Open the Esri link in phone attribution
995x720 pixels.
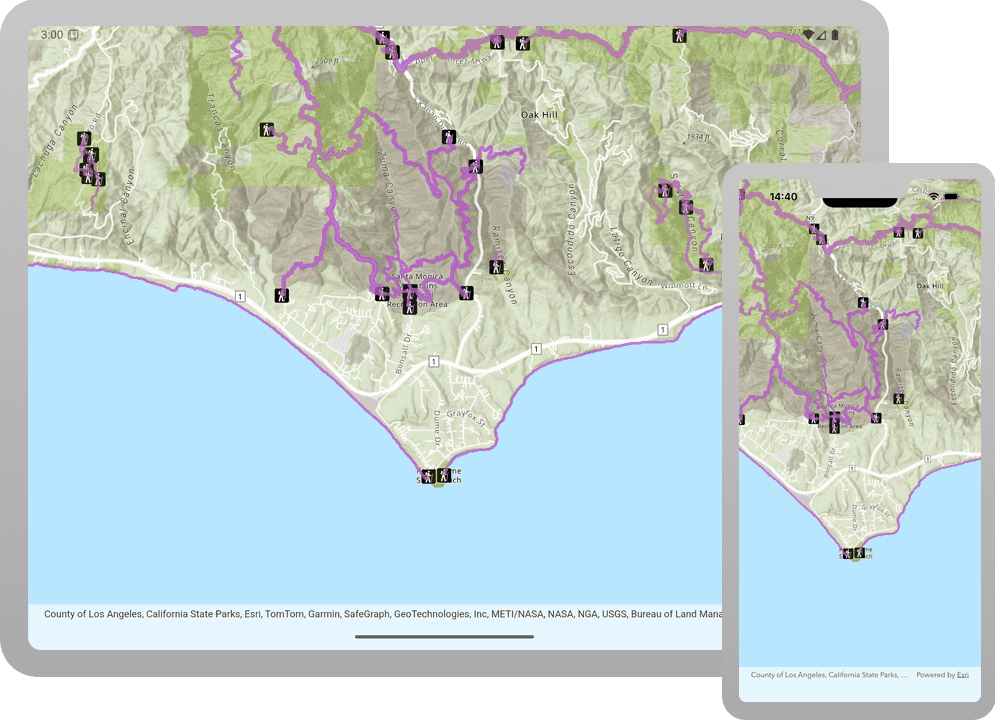[x=962, y=675]
